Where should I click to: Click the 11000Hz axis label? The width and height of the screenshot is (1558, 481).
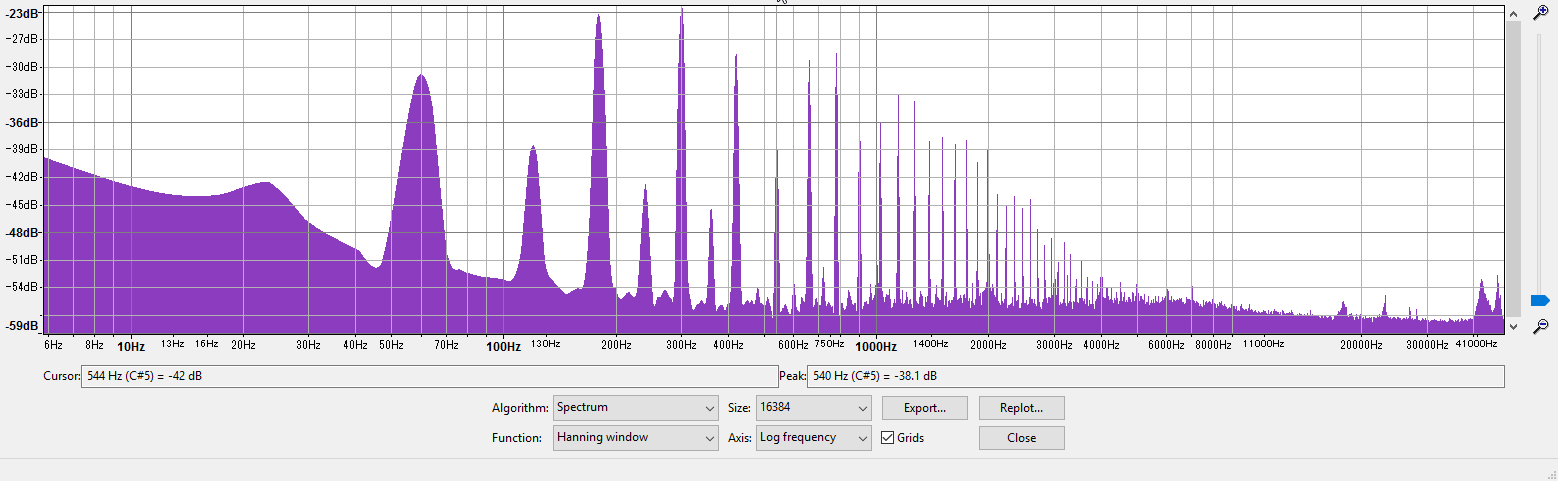tap(1263, 344)
